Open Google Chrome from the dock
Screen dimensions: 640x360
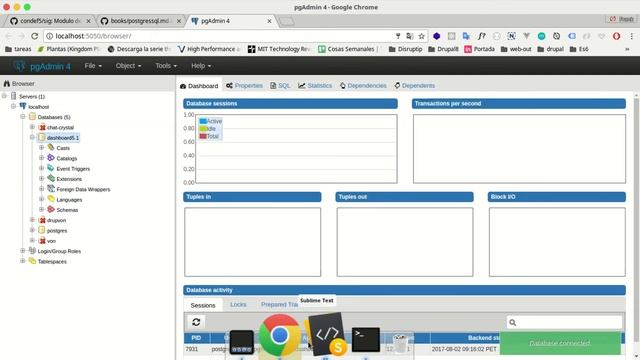tap(280, 335)
